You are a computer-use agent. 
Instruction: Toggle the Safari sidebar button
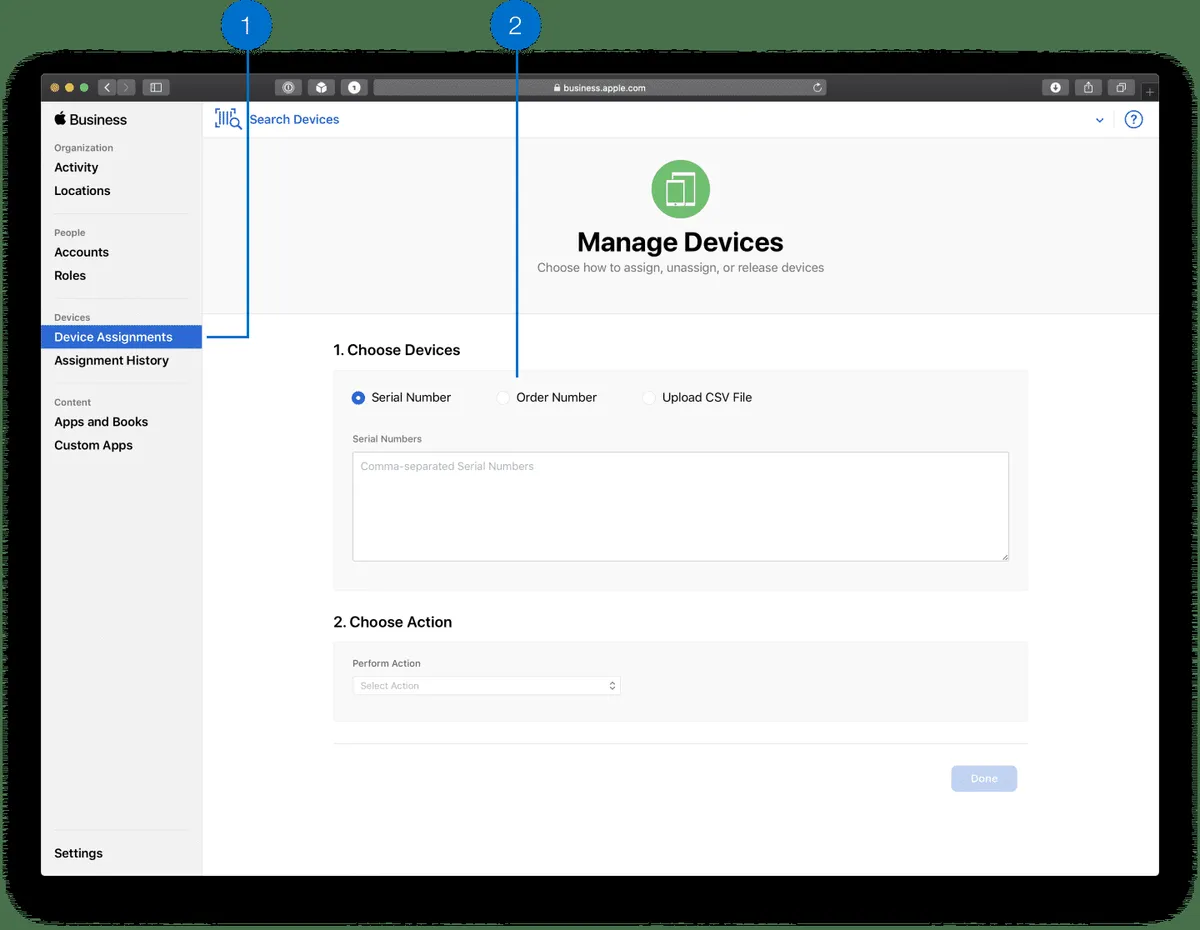click(156, 88)
